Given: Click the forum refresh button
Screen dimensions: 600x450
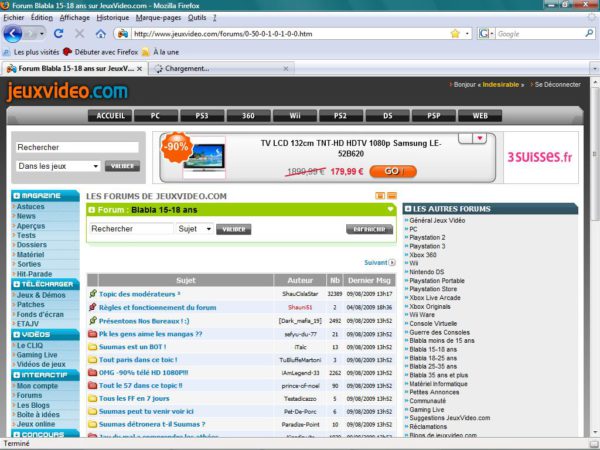Looking at the screenshot, I should pos(369,229).
